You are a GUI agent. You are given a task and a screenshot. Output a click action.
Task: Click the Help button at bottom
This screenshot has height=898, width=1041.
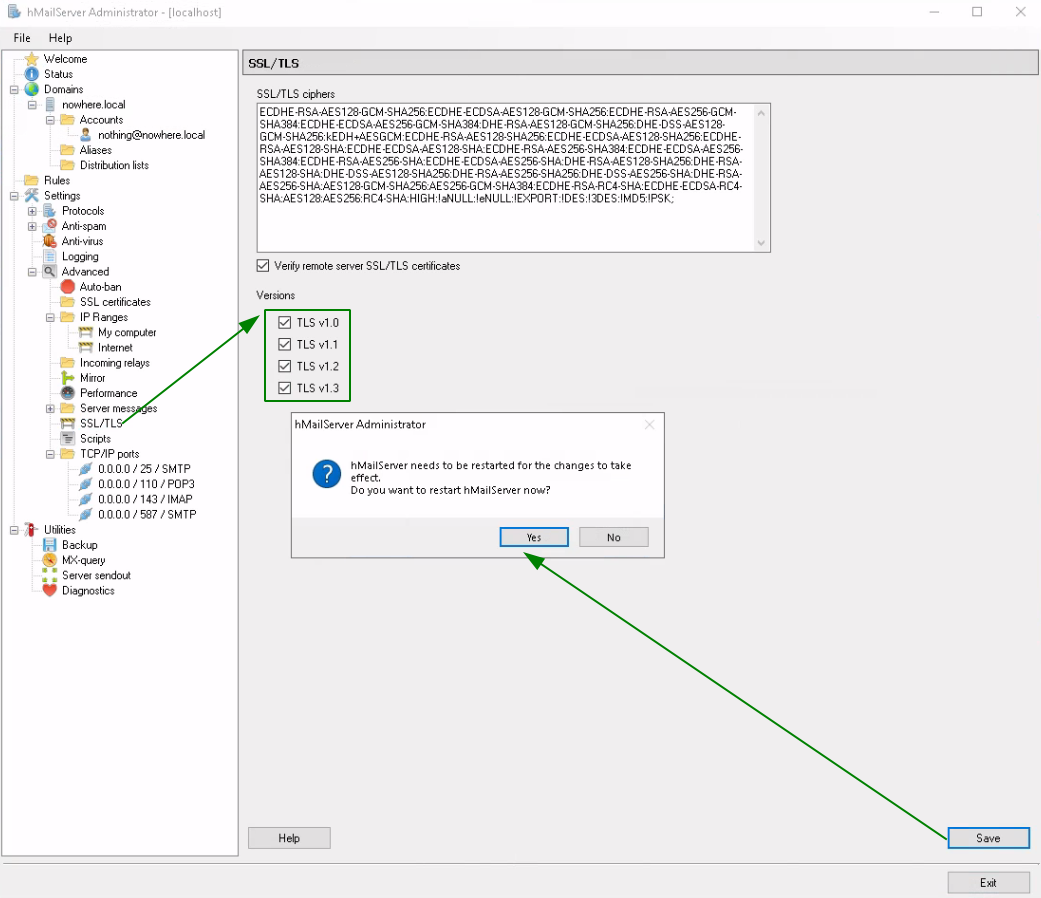pyautogui.click(x=289, y=838)
